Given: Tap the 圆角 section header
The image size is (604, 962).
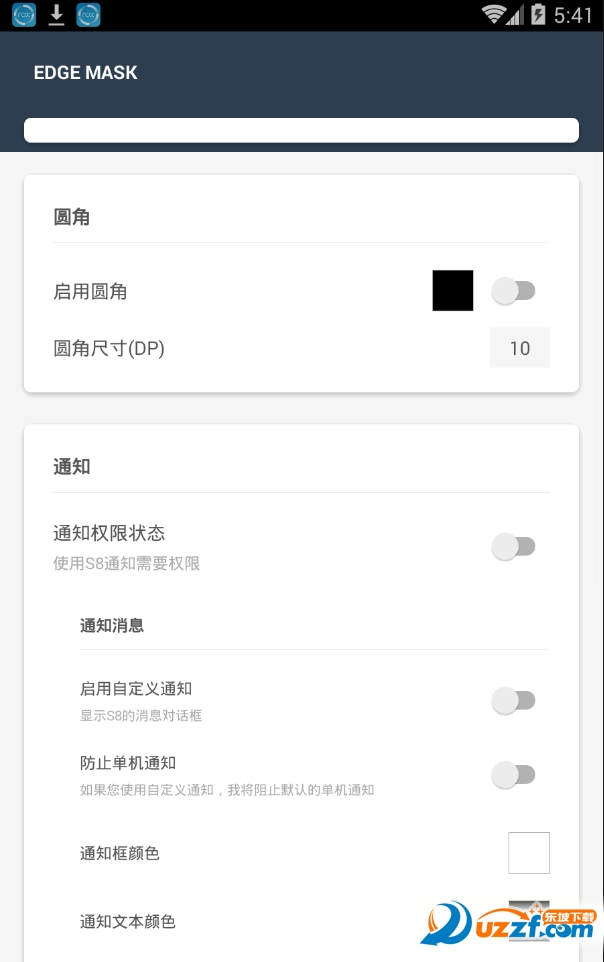Looking at the screenshot, I should pyautogui.click(x=72, y=217).
